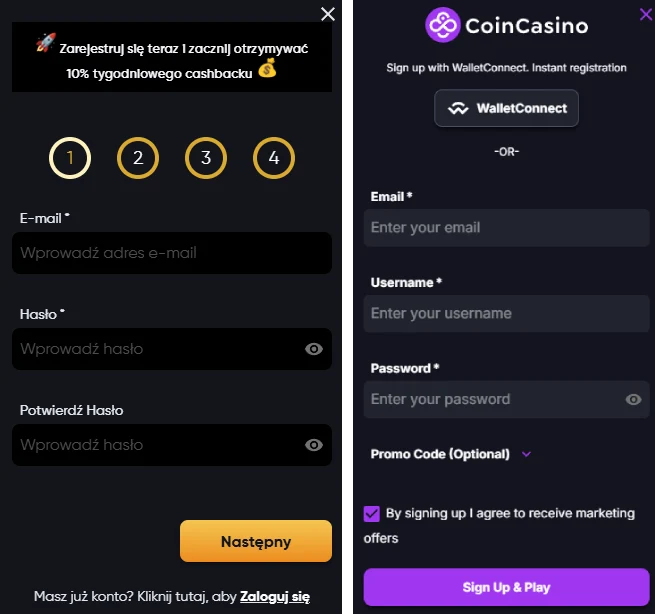Close the Polish registration form with the white X
The width and height of the screenshot is (655, 614).
pos(328,14)
